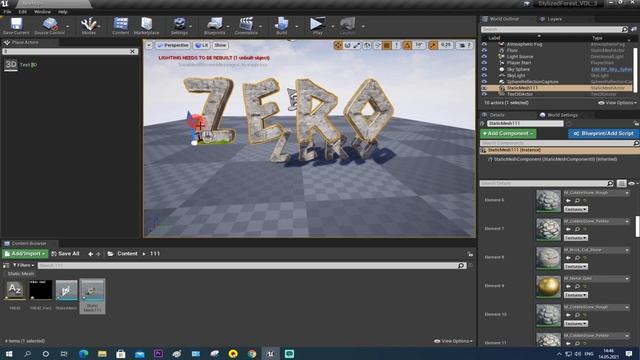Click Element 8 Brick Cut Stone material thumbnail
Screen dimensions: 640x360
point(548,258)
